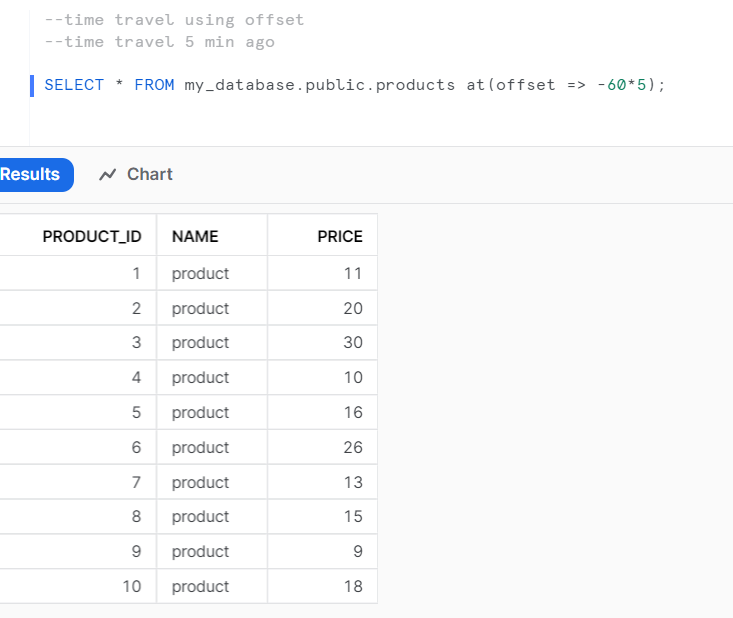Click the '5 min ago' comment line

[159, 42]
